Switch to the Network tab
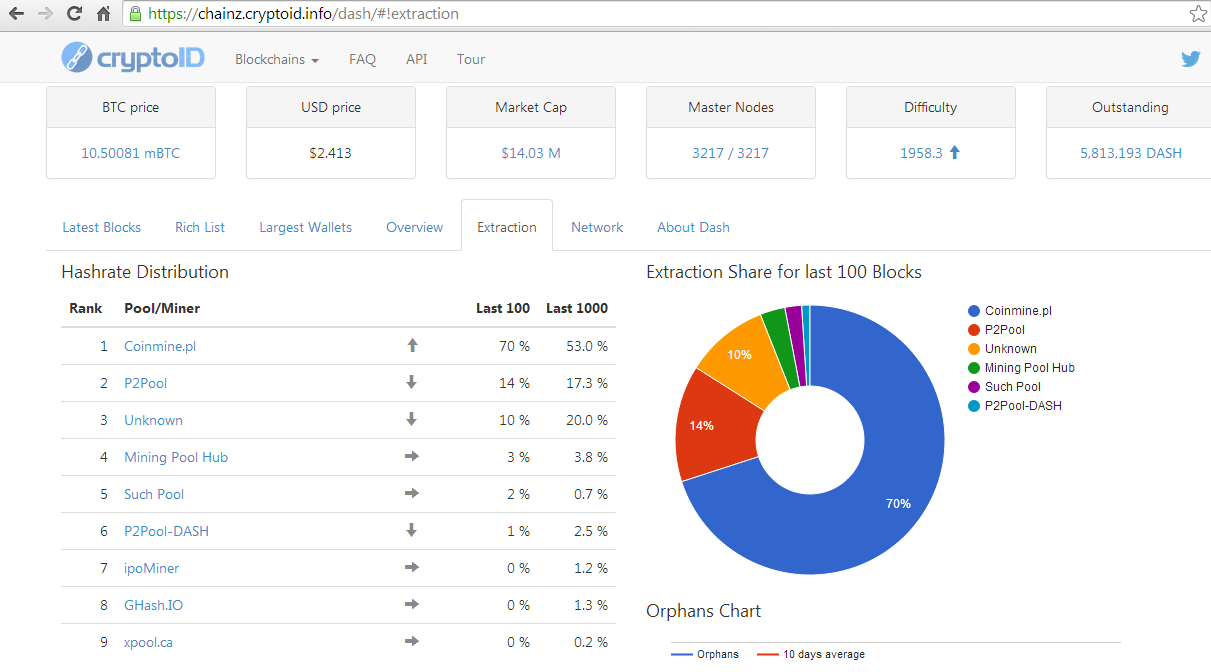1211x672 pixels. (x=597, y=227)
